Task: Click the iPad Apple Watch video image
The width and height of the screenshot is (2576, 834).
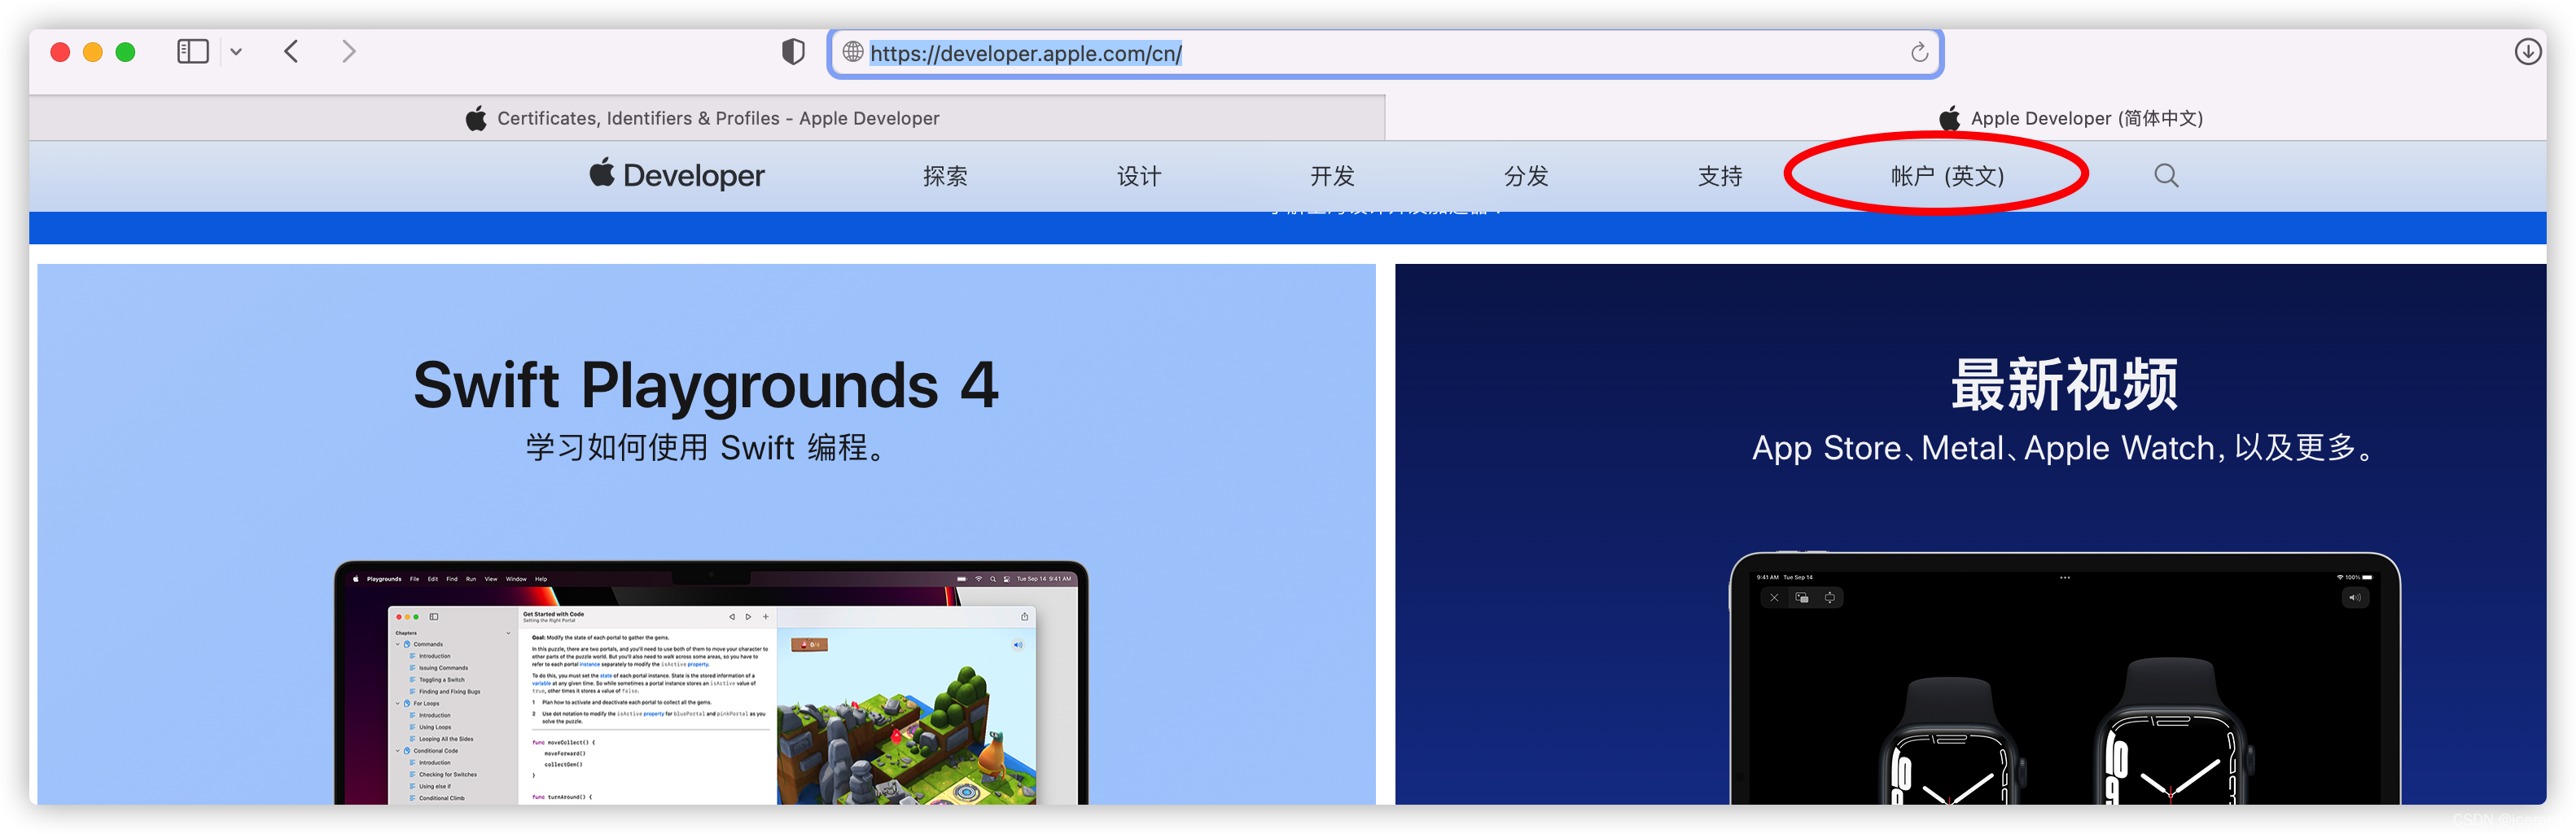Action: pos(2065,678)
